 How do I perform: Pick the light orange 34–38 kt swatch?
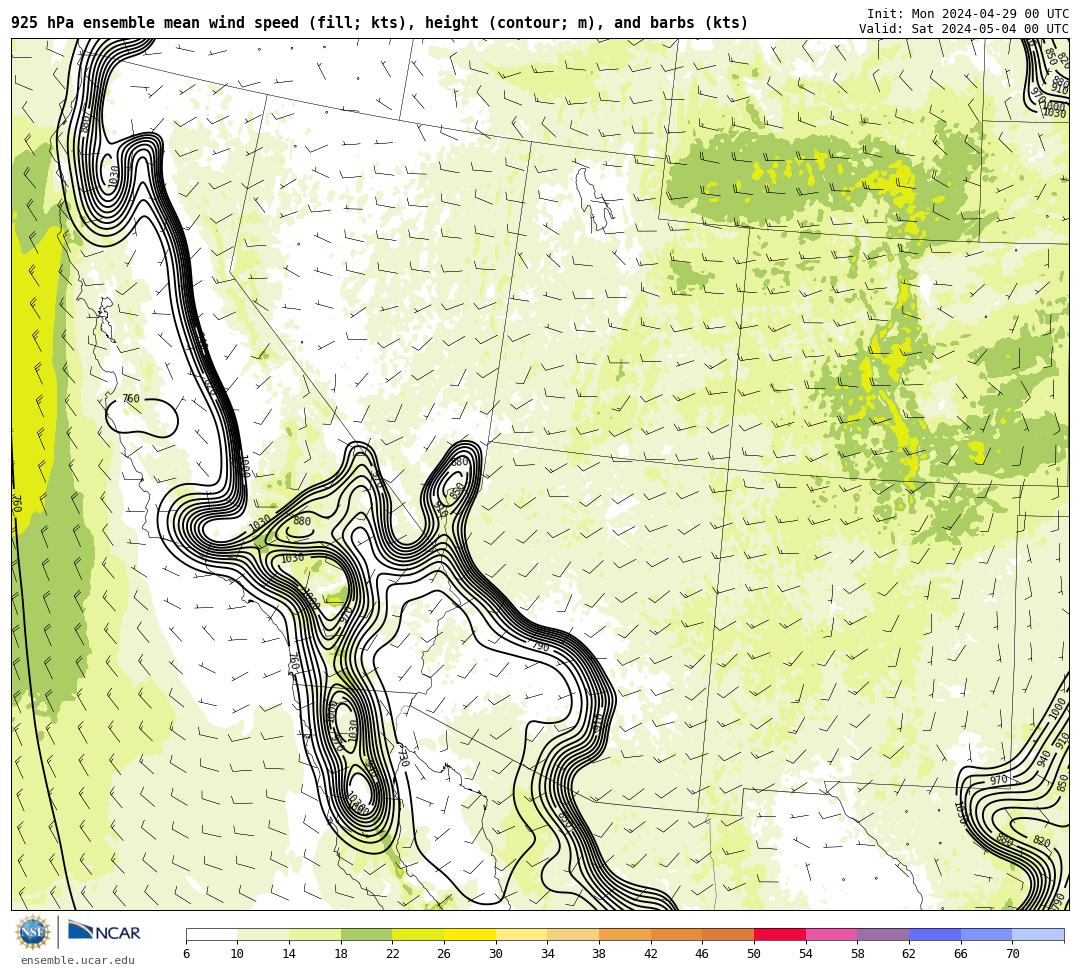click(573, 934)
